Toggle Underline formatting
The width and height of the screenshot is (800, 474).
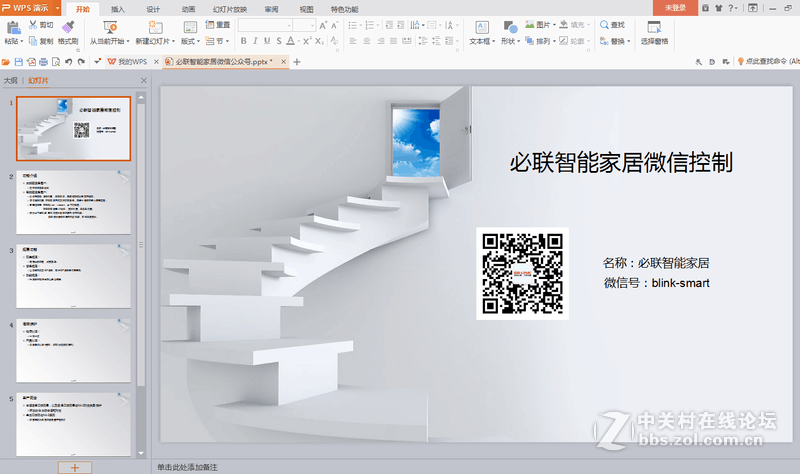click(267, 41)
